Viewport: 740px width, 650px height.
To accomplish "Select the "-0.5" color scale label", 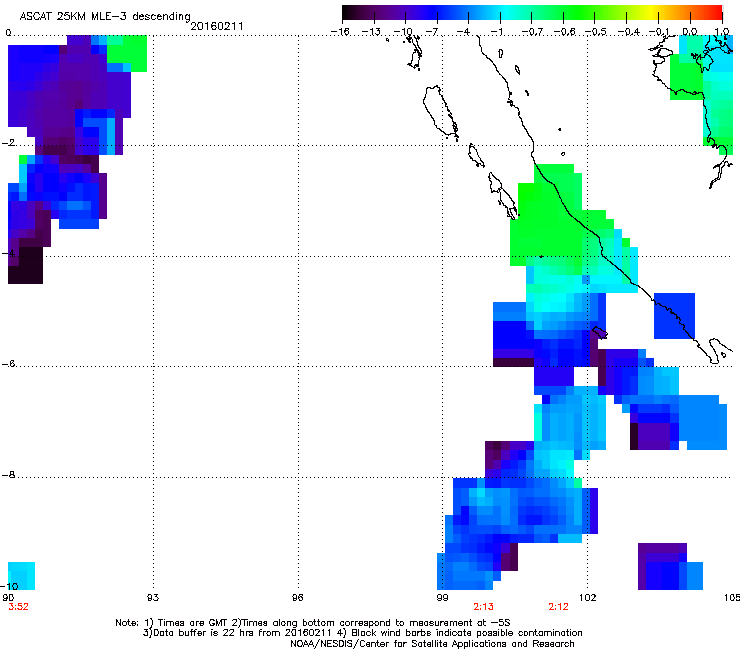I will pyautogui.click(x=596, y=32).
